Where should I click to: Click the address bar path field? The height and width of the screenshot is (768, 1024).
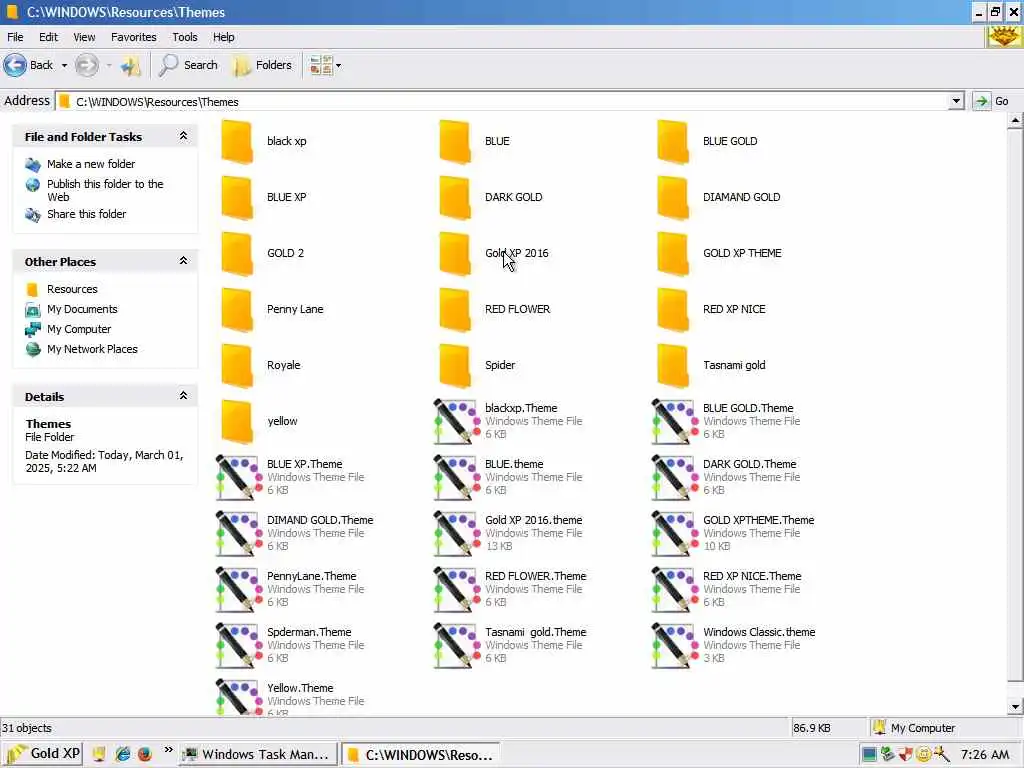[503, 101]
